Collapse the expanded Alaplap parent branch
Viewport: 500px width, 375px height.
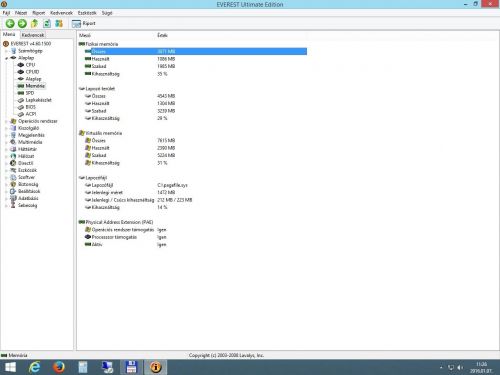(x=6, y=58)
